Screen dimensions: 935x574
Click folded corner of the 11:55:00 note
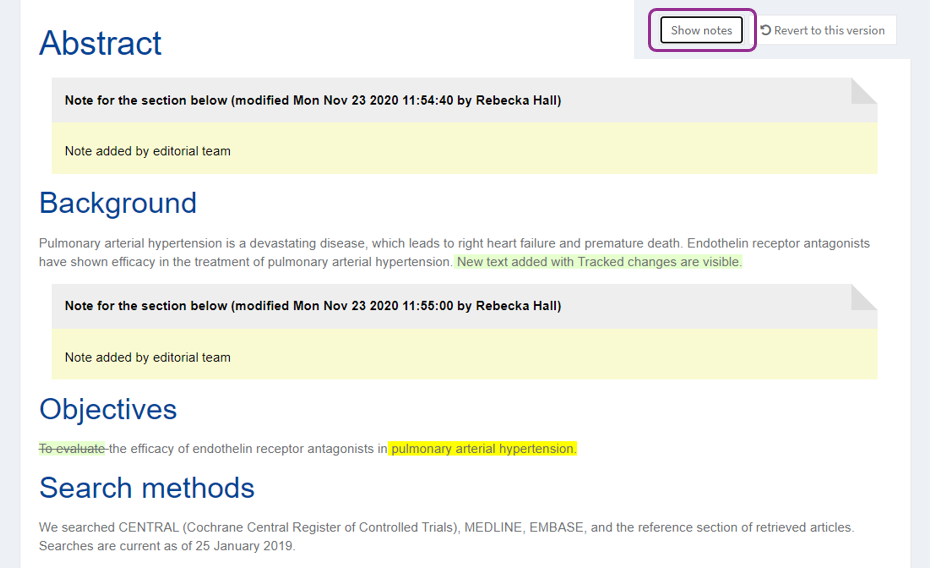[864, 297]
